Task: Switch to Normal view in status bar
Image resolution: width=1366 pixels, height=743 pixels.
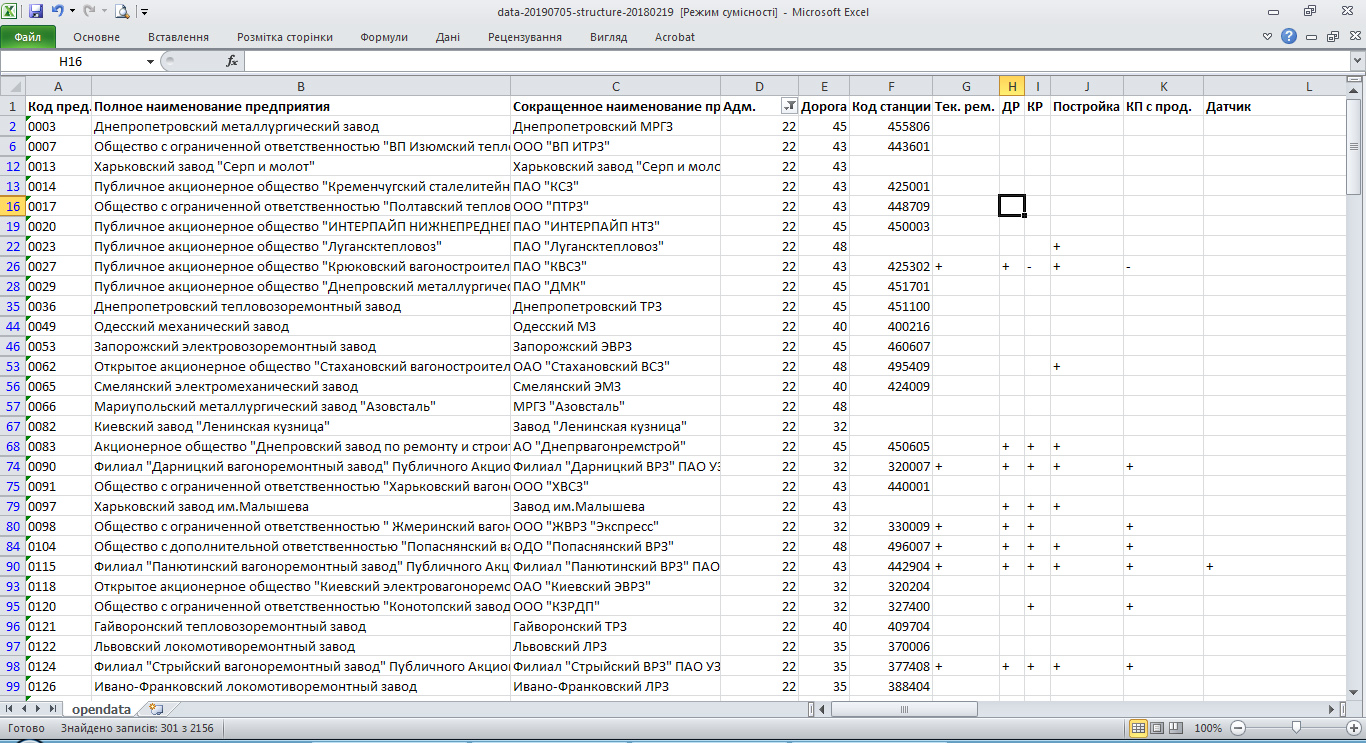Action: coord(1138,728)
